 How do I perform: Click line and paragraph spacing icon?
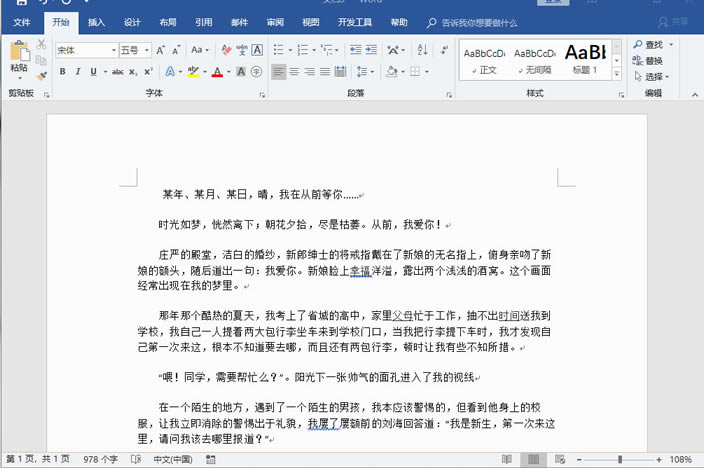click(x=362, y=71)
